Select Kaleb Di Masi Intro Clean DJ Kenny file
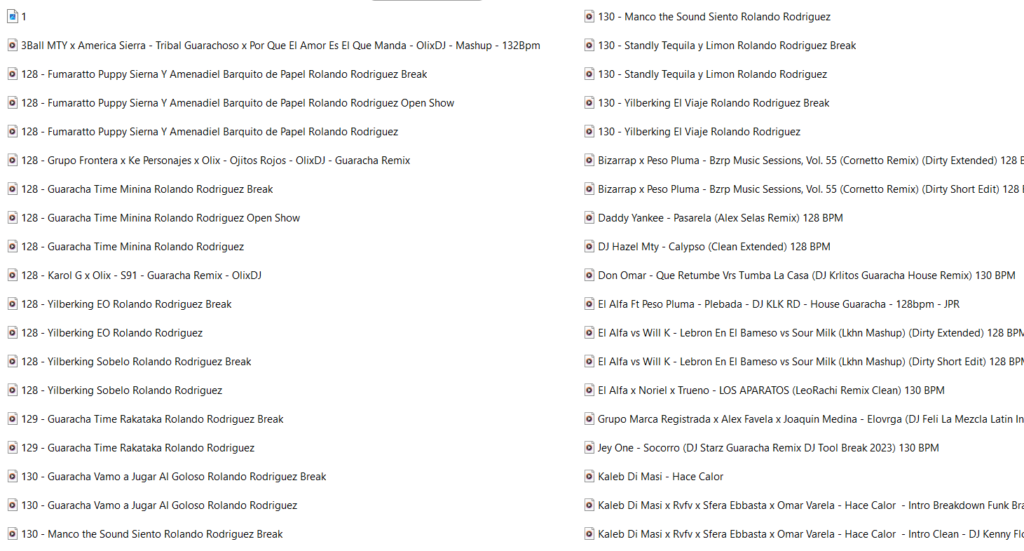The width and height of the screenshot is (1024, 551). [x=810, y=534]
